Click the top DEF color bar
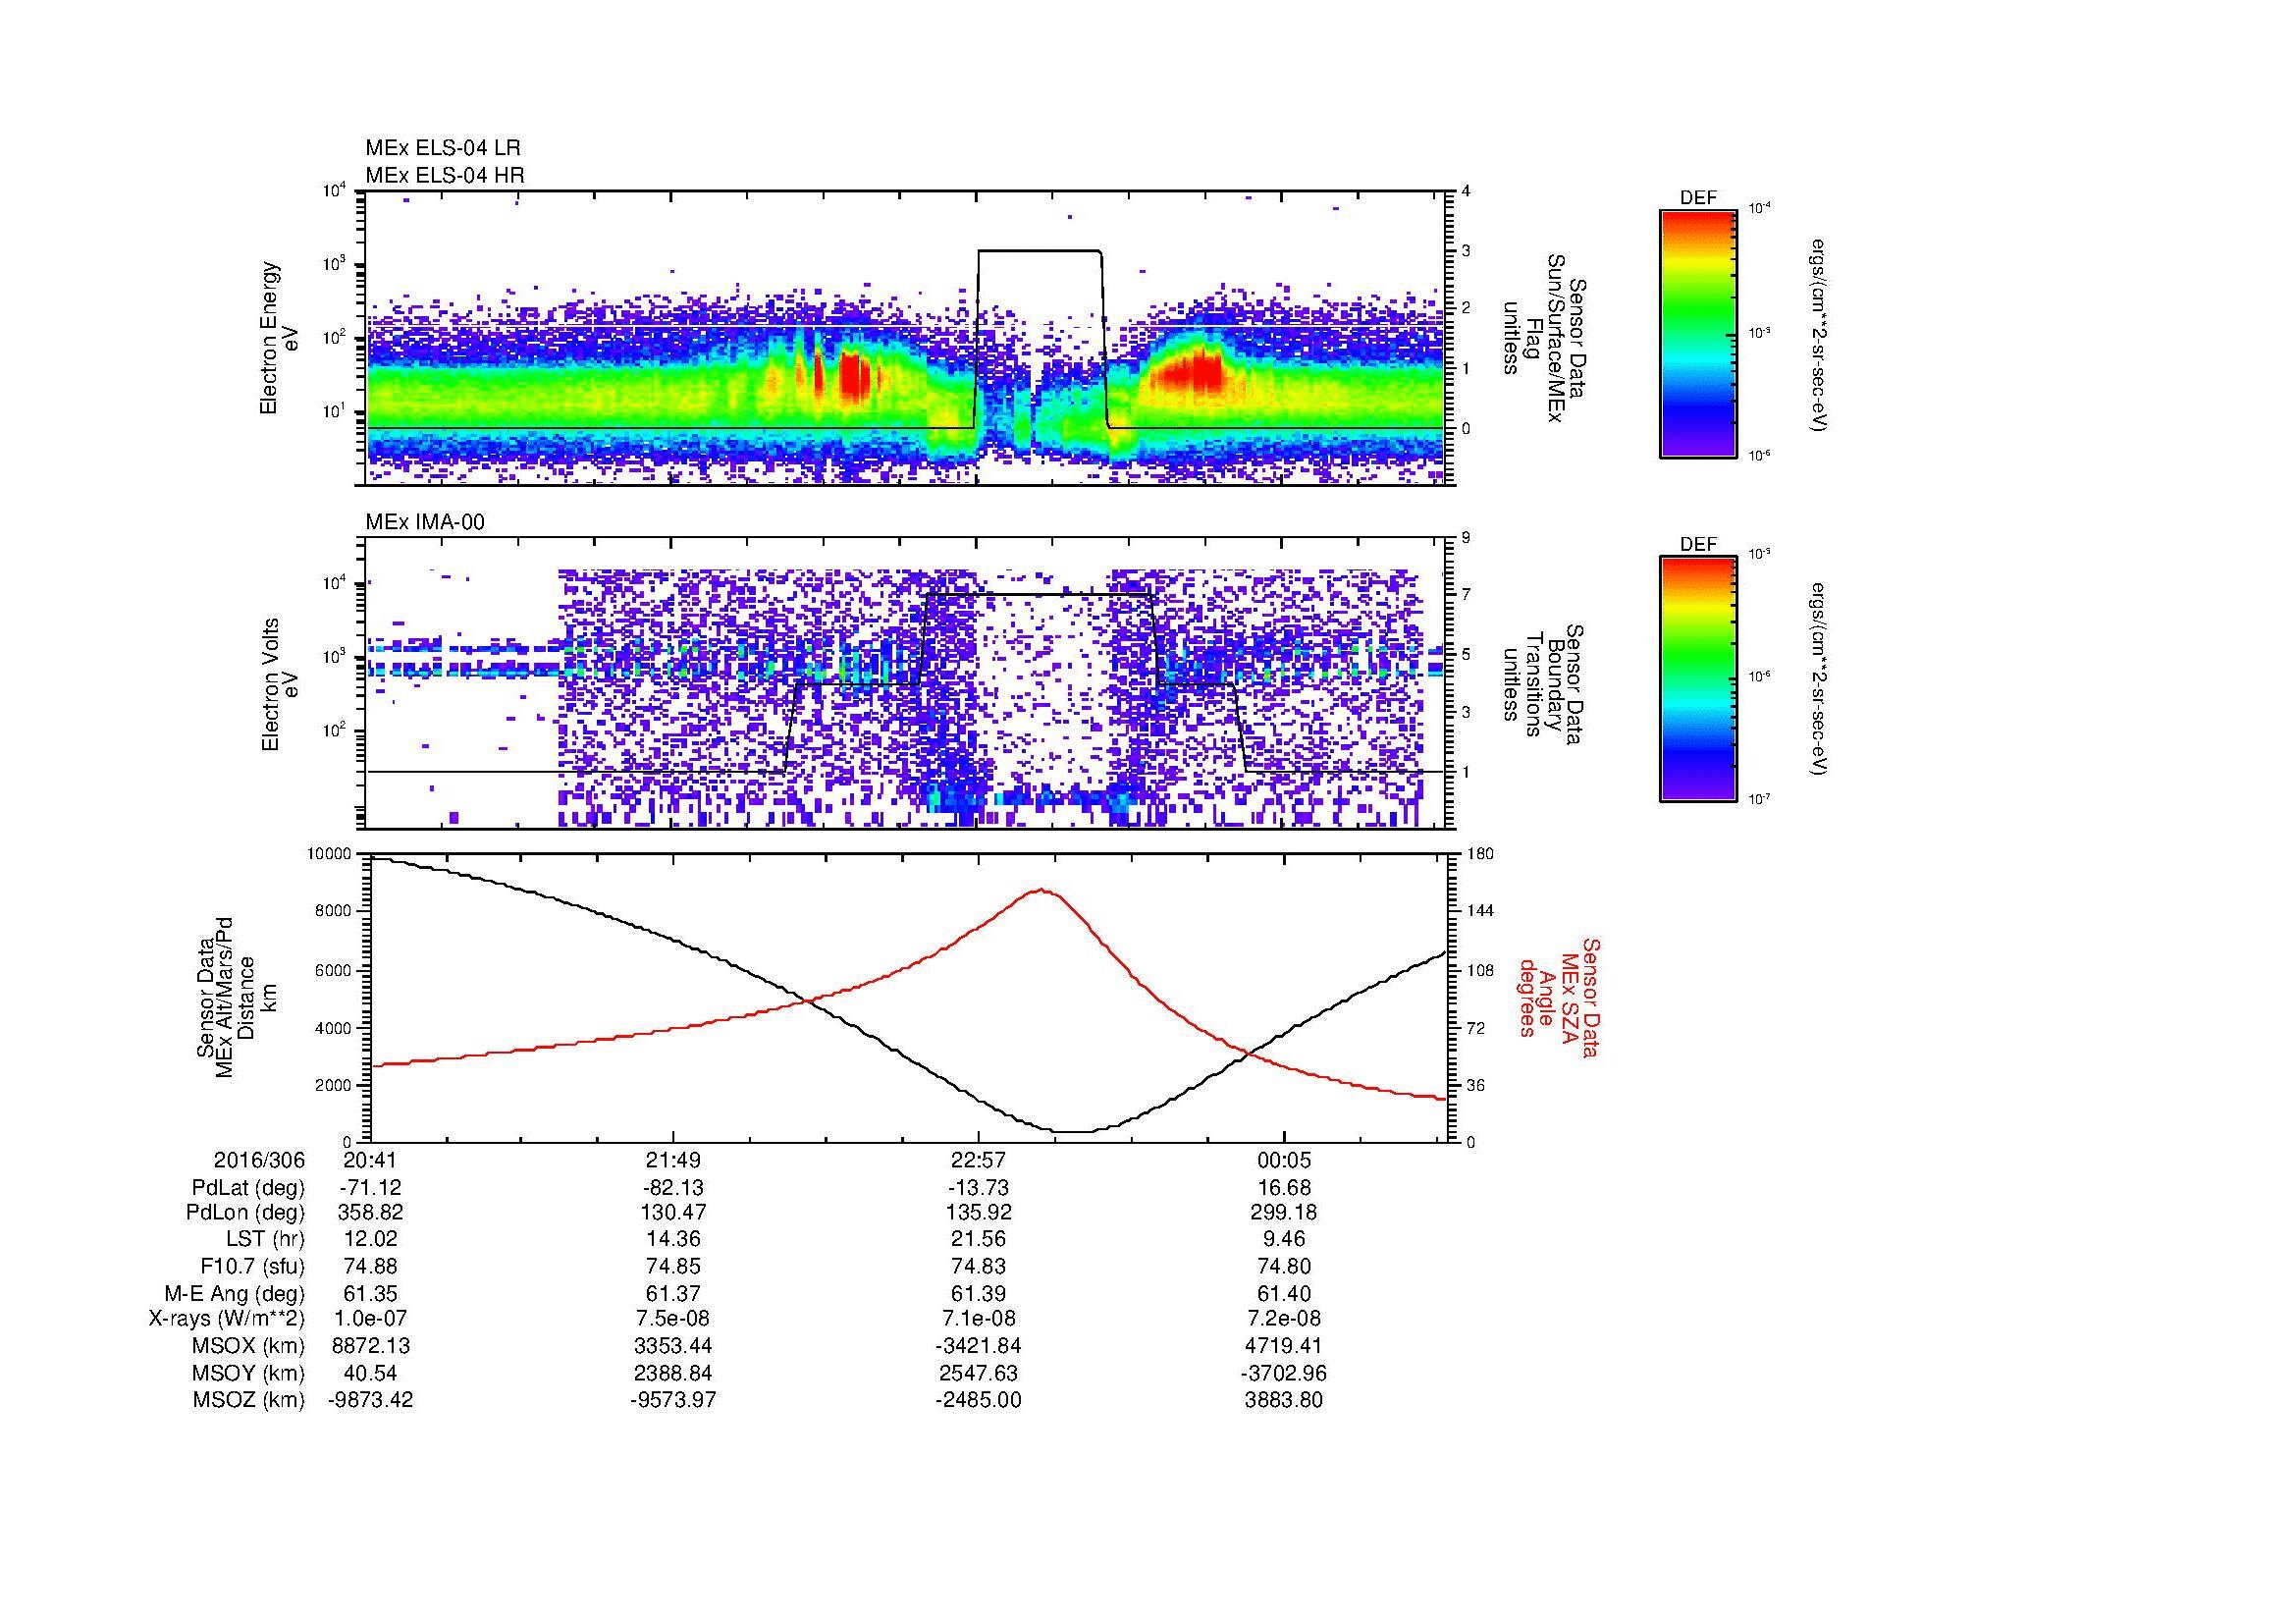The width and height of the screenshot is (2296, 1623). [x=1698, y=333]
